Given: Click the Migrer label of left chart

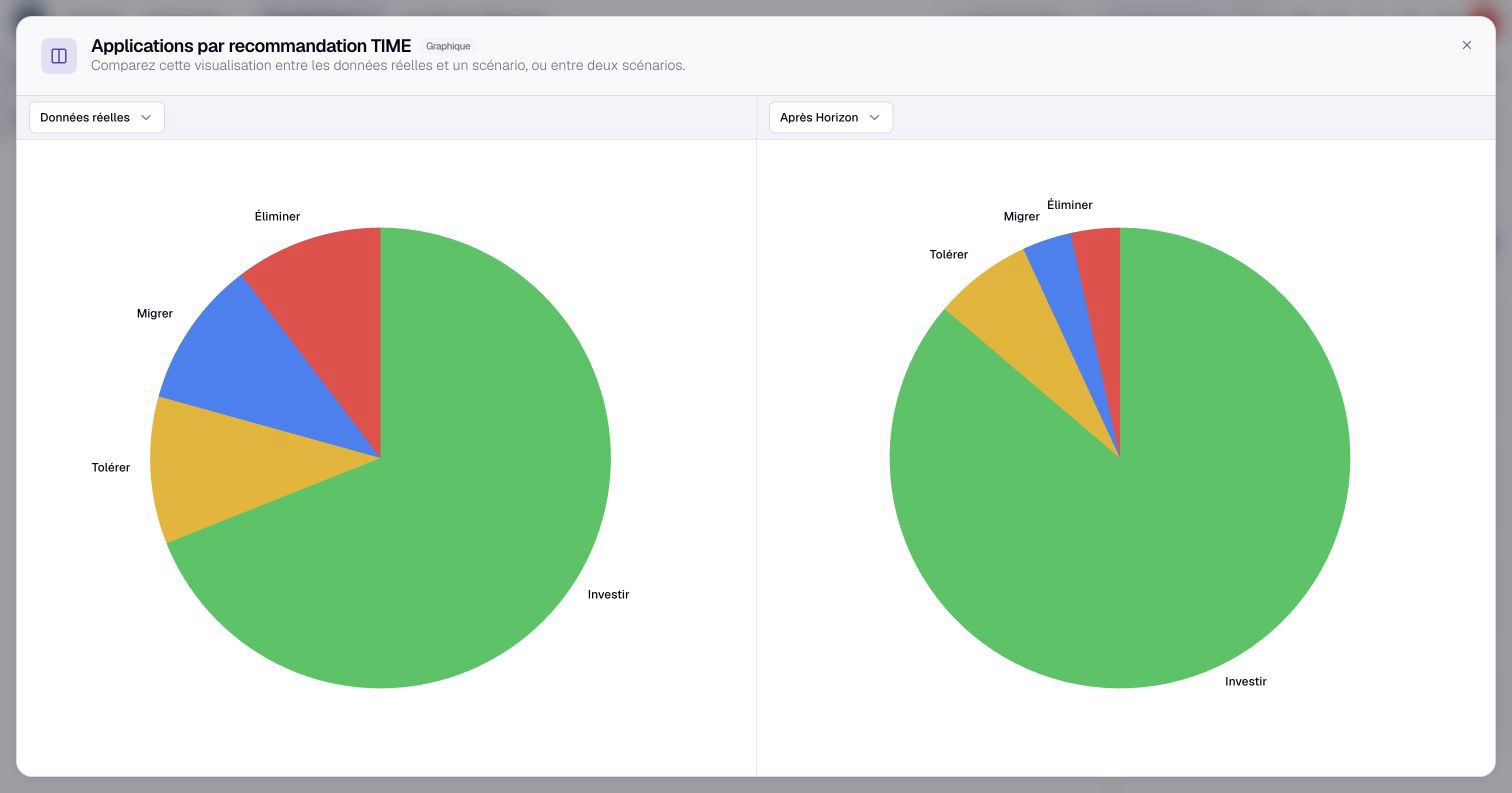Looking at the screenshot, I should pos(155,313).
